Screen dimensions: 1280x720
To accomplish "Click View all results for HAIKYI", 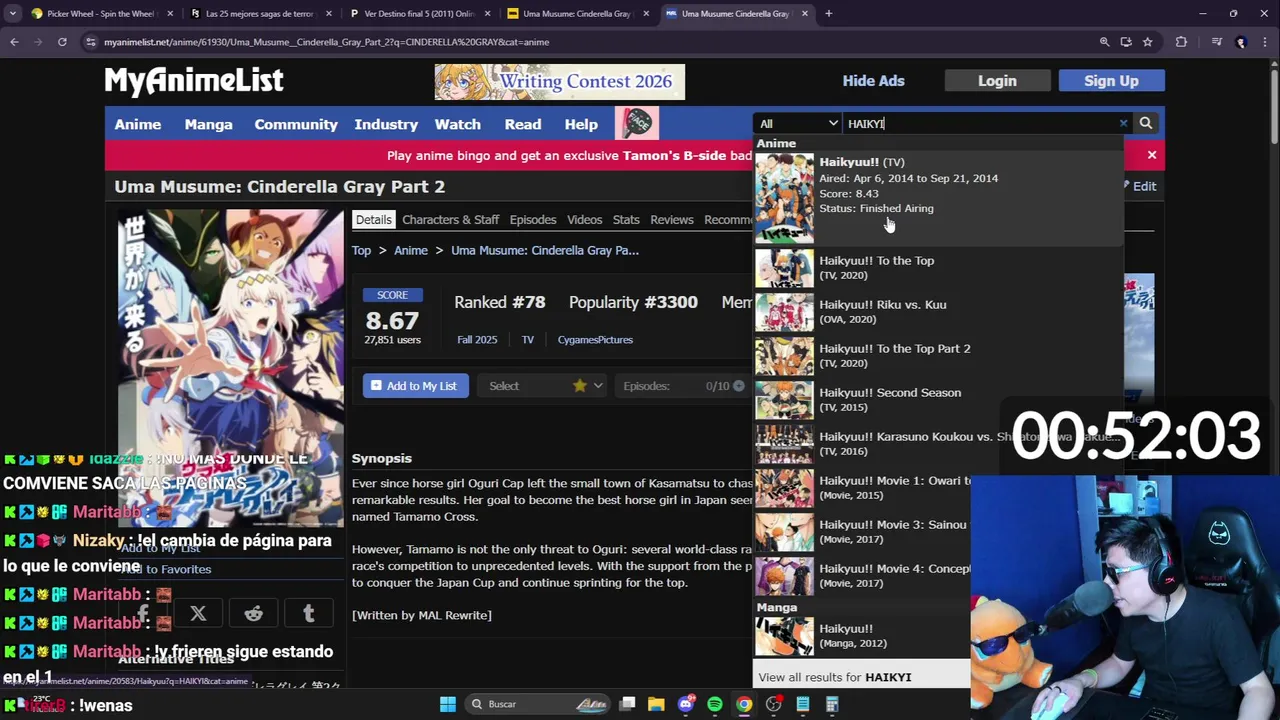I will (835, 677).
